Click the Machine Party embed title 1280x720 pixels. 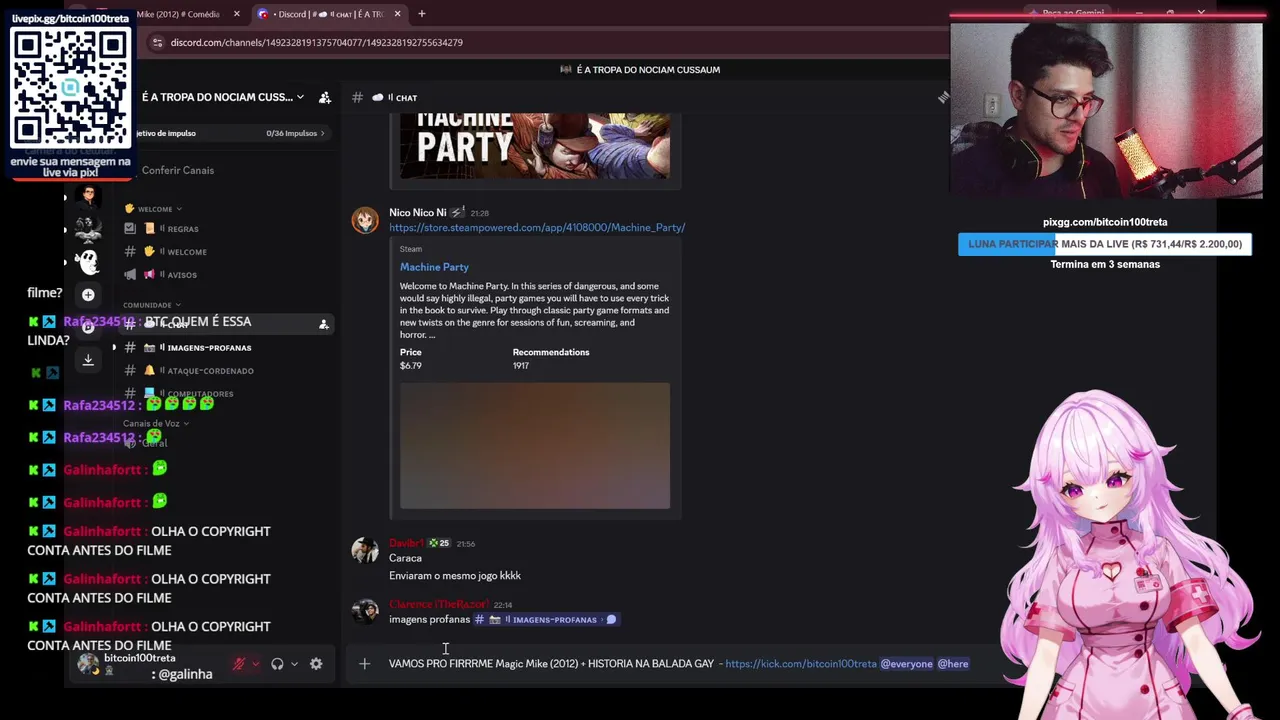click(434, 267)
